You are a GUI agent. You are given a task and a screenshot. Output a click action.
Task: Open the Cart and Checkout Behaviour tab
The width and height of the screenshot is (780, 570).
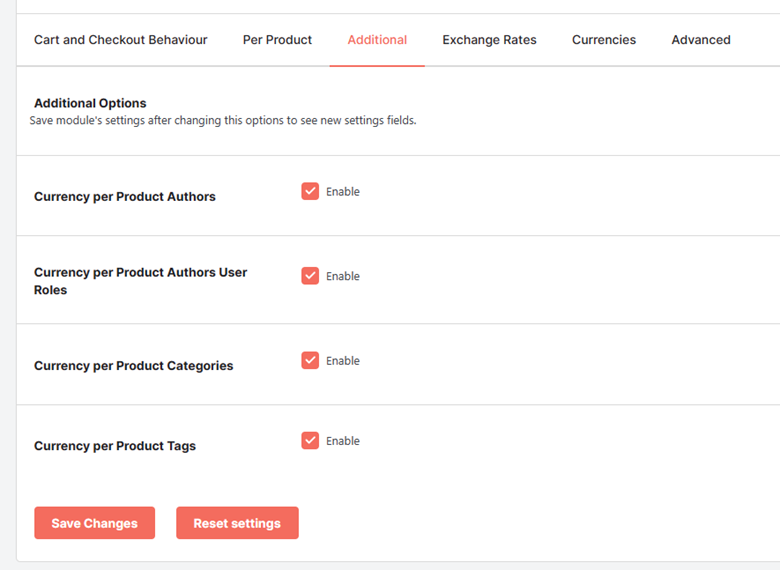(120, 40)
